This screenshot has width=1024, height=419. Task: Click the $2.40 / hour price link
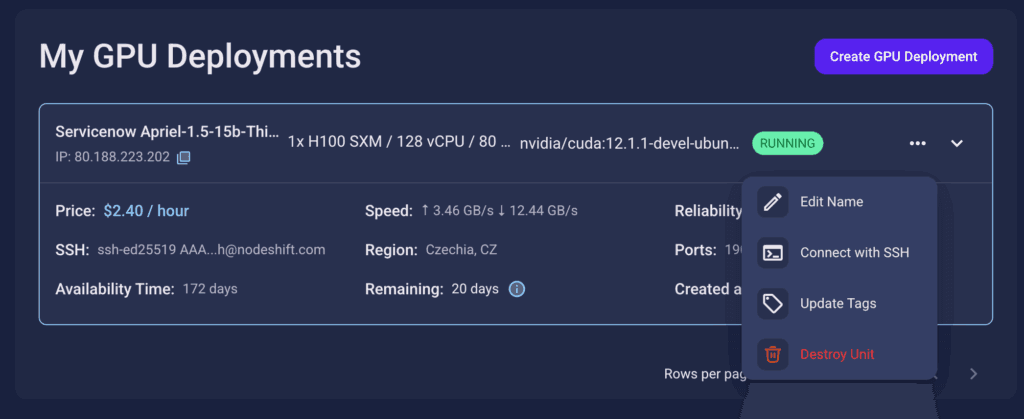click(146, 211)
